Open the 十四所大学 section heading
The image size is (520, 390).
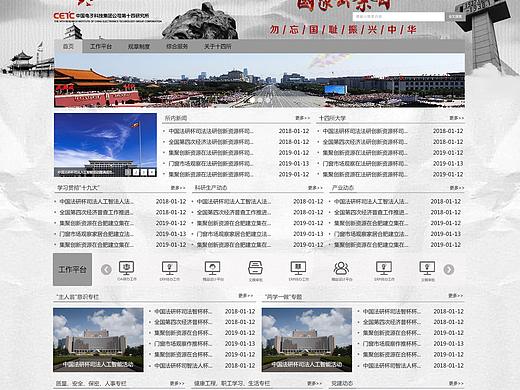pos(332,118)
